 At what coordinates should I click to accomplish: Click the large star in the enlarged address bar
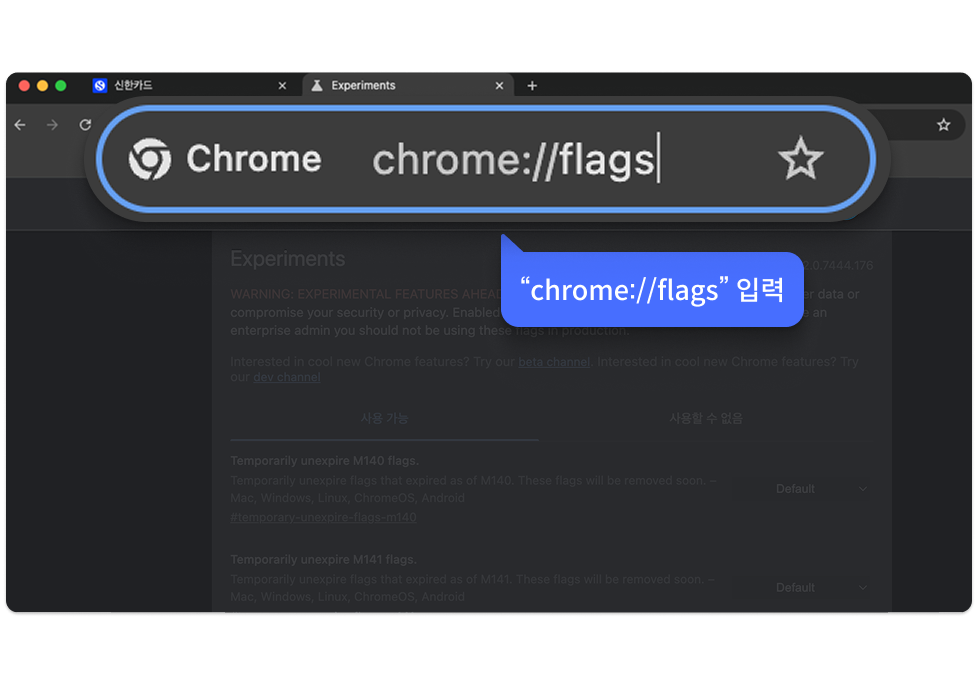(x=800, y=160)
